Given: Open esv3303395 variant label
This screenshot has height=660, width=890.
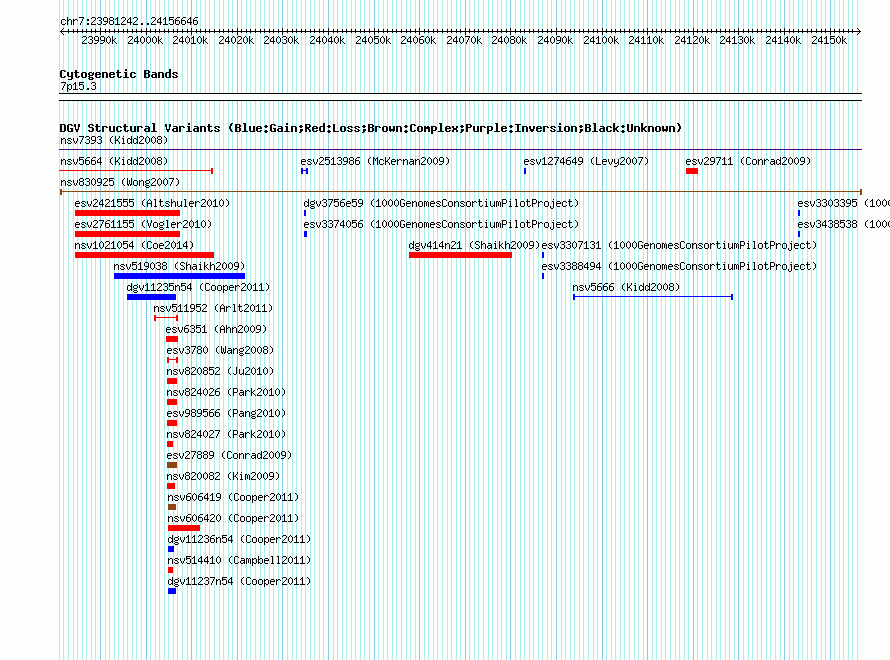Looking at the screenshot, I should 843,203.
